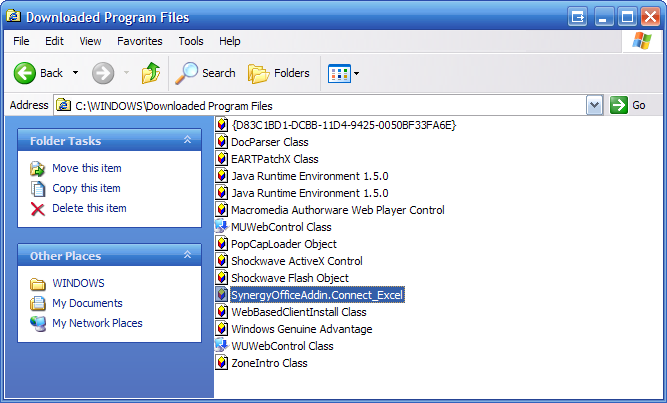Click the Address bar path field
This screenshot has height=403, width=667.
319,105
